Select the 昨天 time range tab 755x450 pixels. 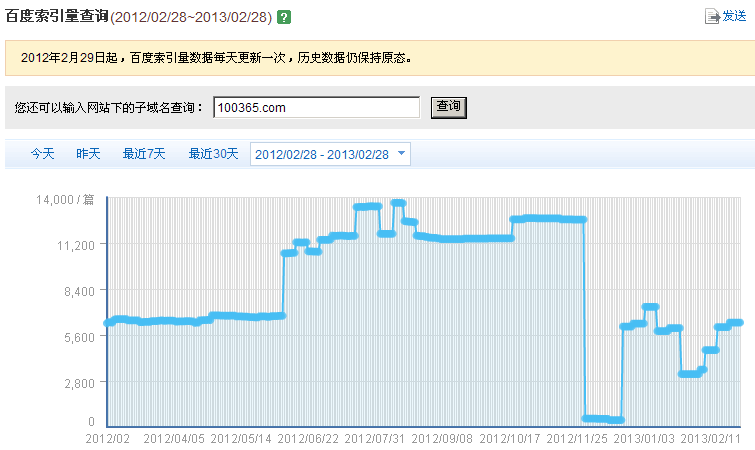click(88, 154)
